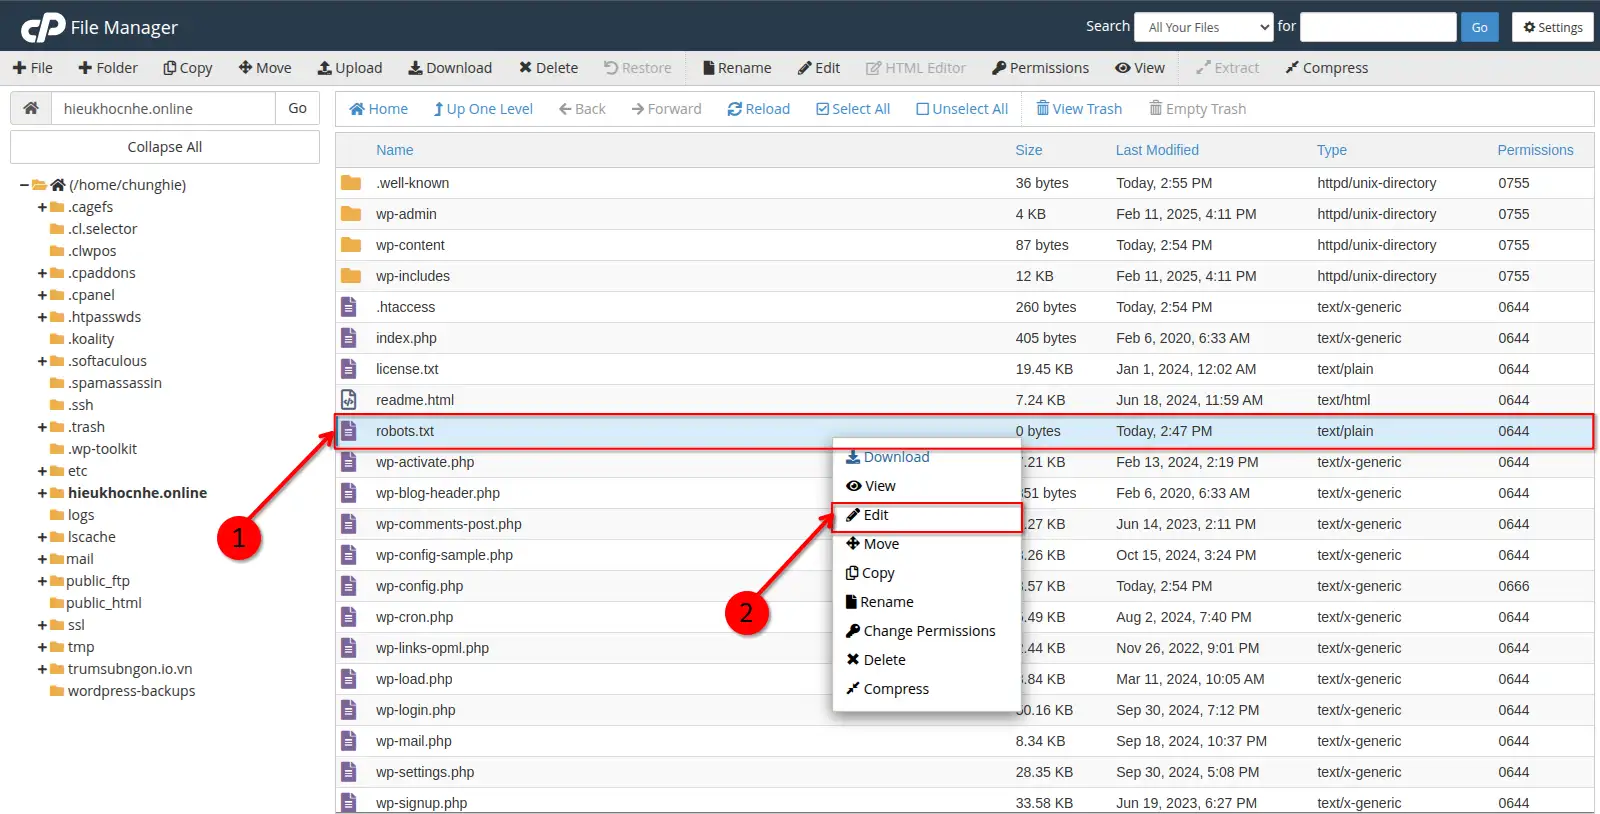This screenshot has width=1600, height=814.
Task: Open Settings
Action: 1553,27
